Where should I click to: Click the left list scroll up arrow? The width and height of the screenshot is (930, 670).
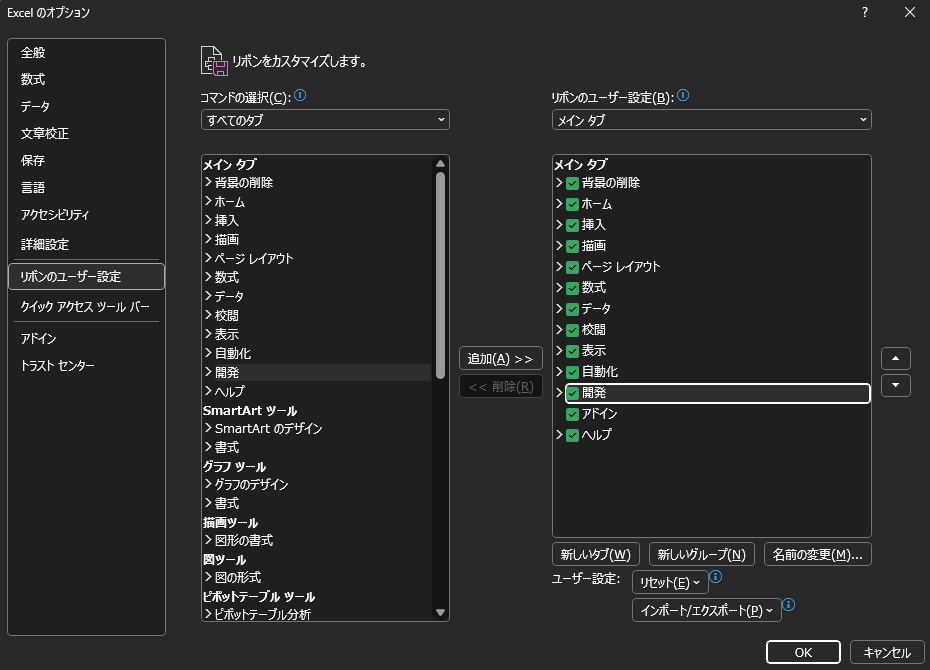440,164
